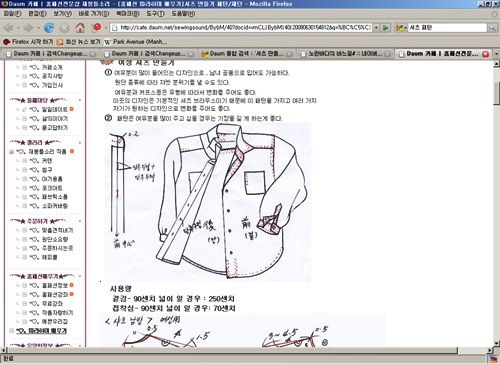Open the 도움말(H) menu
The height and width of the screenshot is (365, 500).
coord(183,14)
